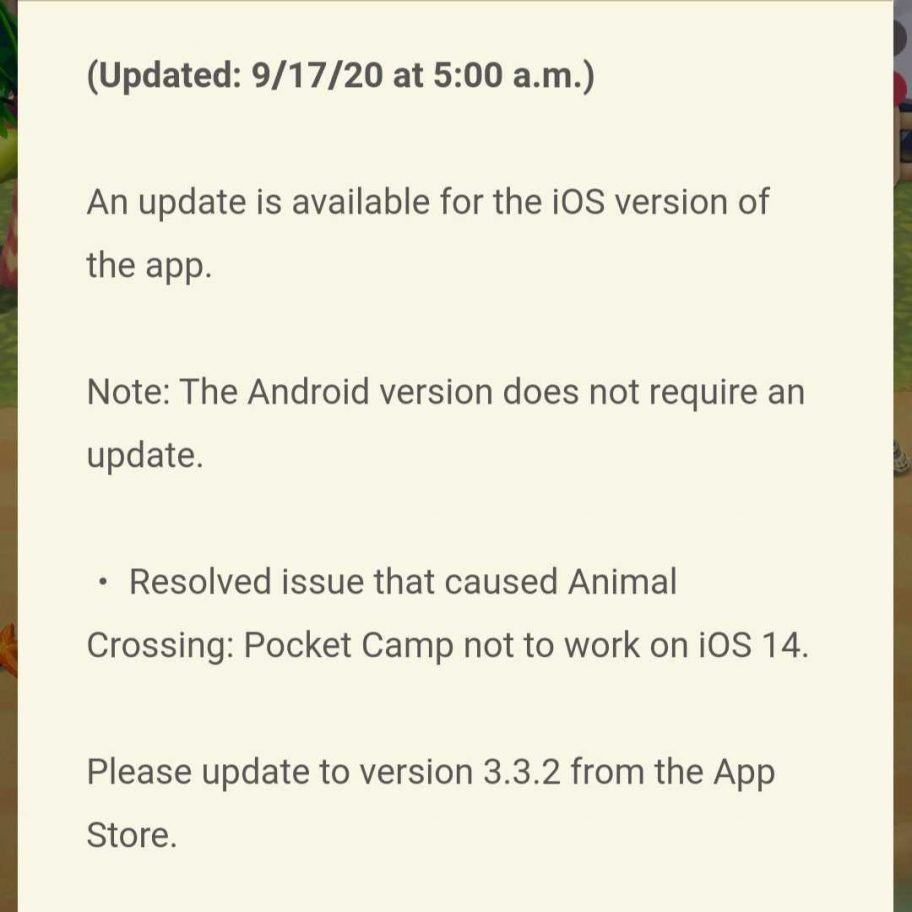
Task: Click the bold Updated 9/17/20 heading
Action: 340,76
